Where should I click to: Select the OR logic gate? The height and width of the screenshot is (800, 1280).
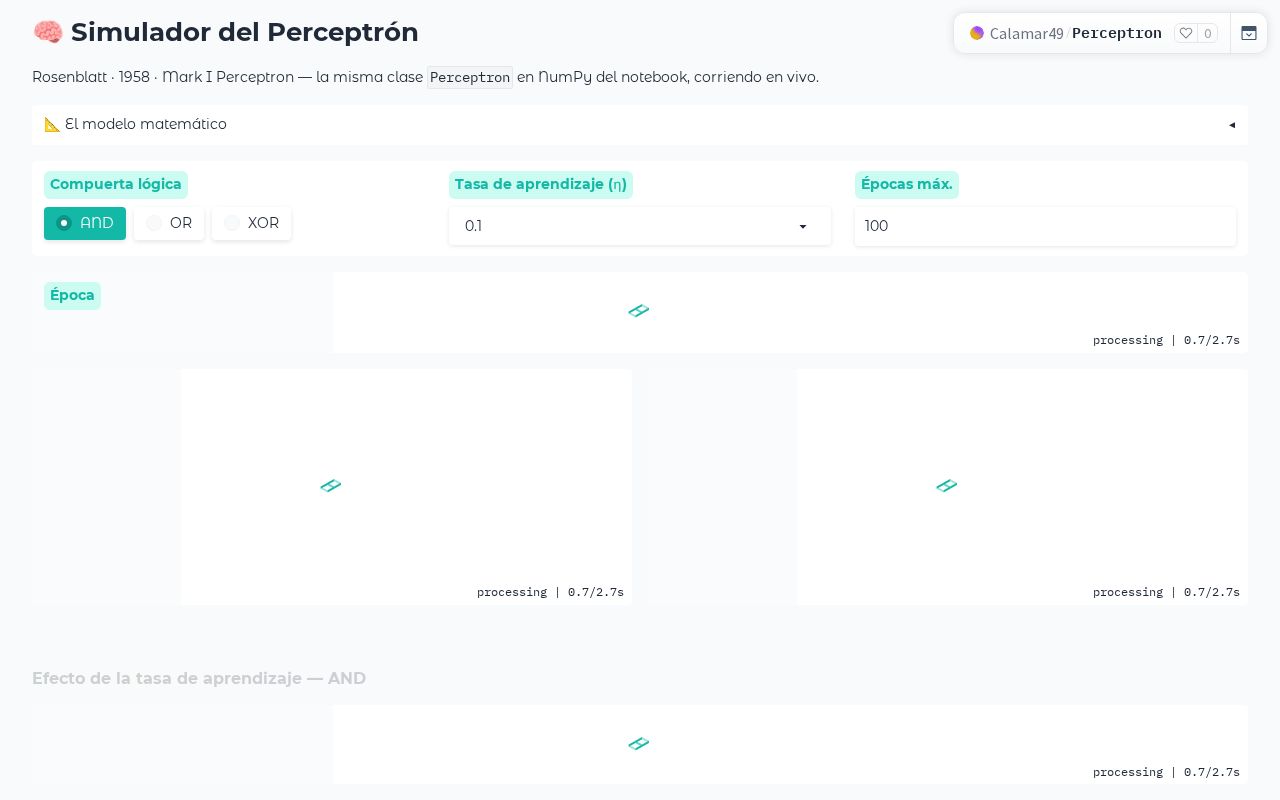click(169, 223)
